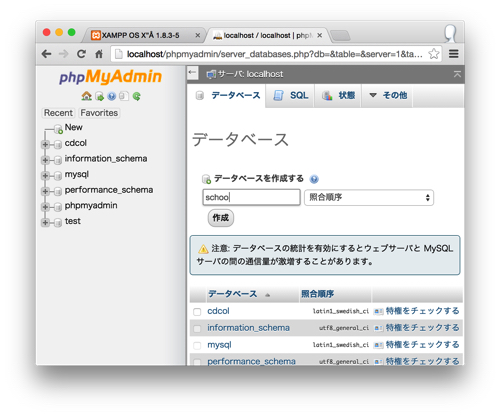Click 特権をチェックする for cdcol

tap(422, 311)
